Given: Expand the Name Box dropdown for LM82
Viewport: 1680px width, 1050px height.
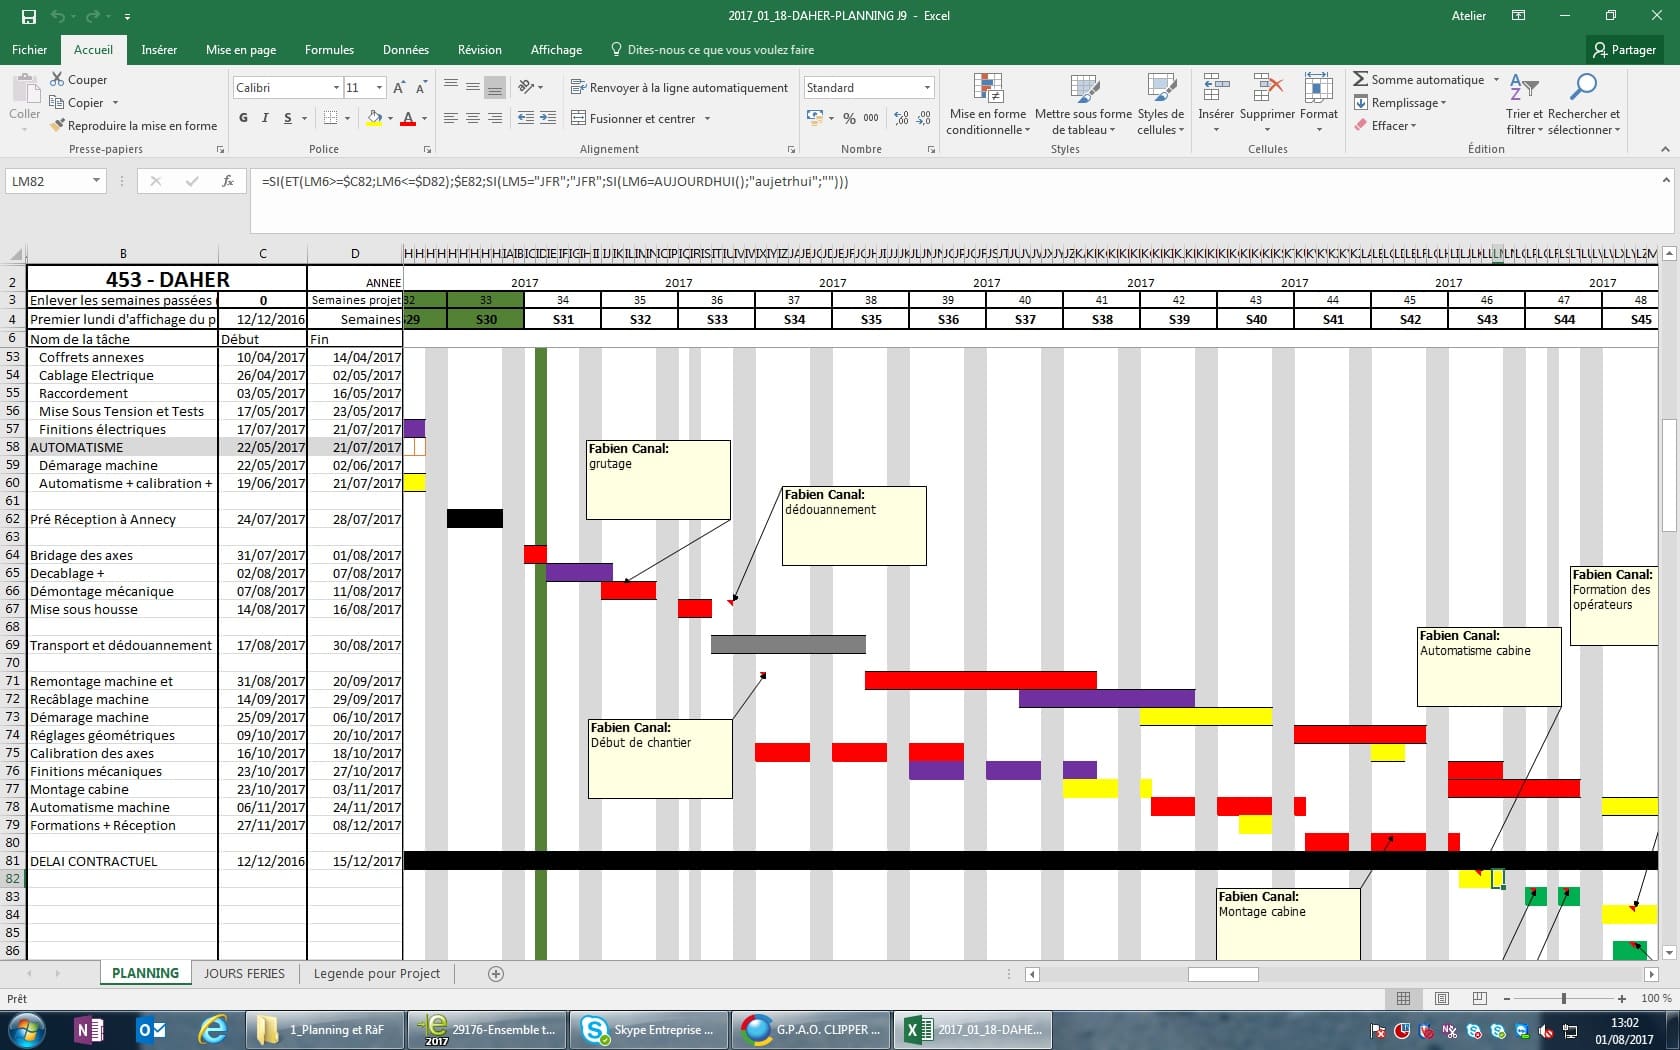Looking at the screenshot, I should pyautogui.click(x=96, y=181).
